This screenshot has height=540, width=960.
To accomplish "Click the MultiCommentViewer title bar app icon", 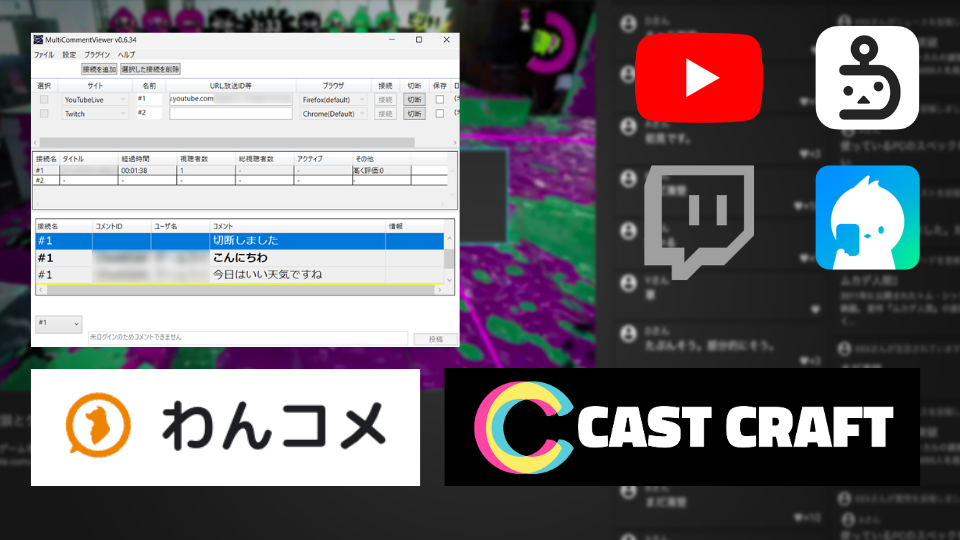I will pos(38,40).
